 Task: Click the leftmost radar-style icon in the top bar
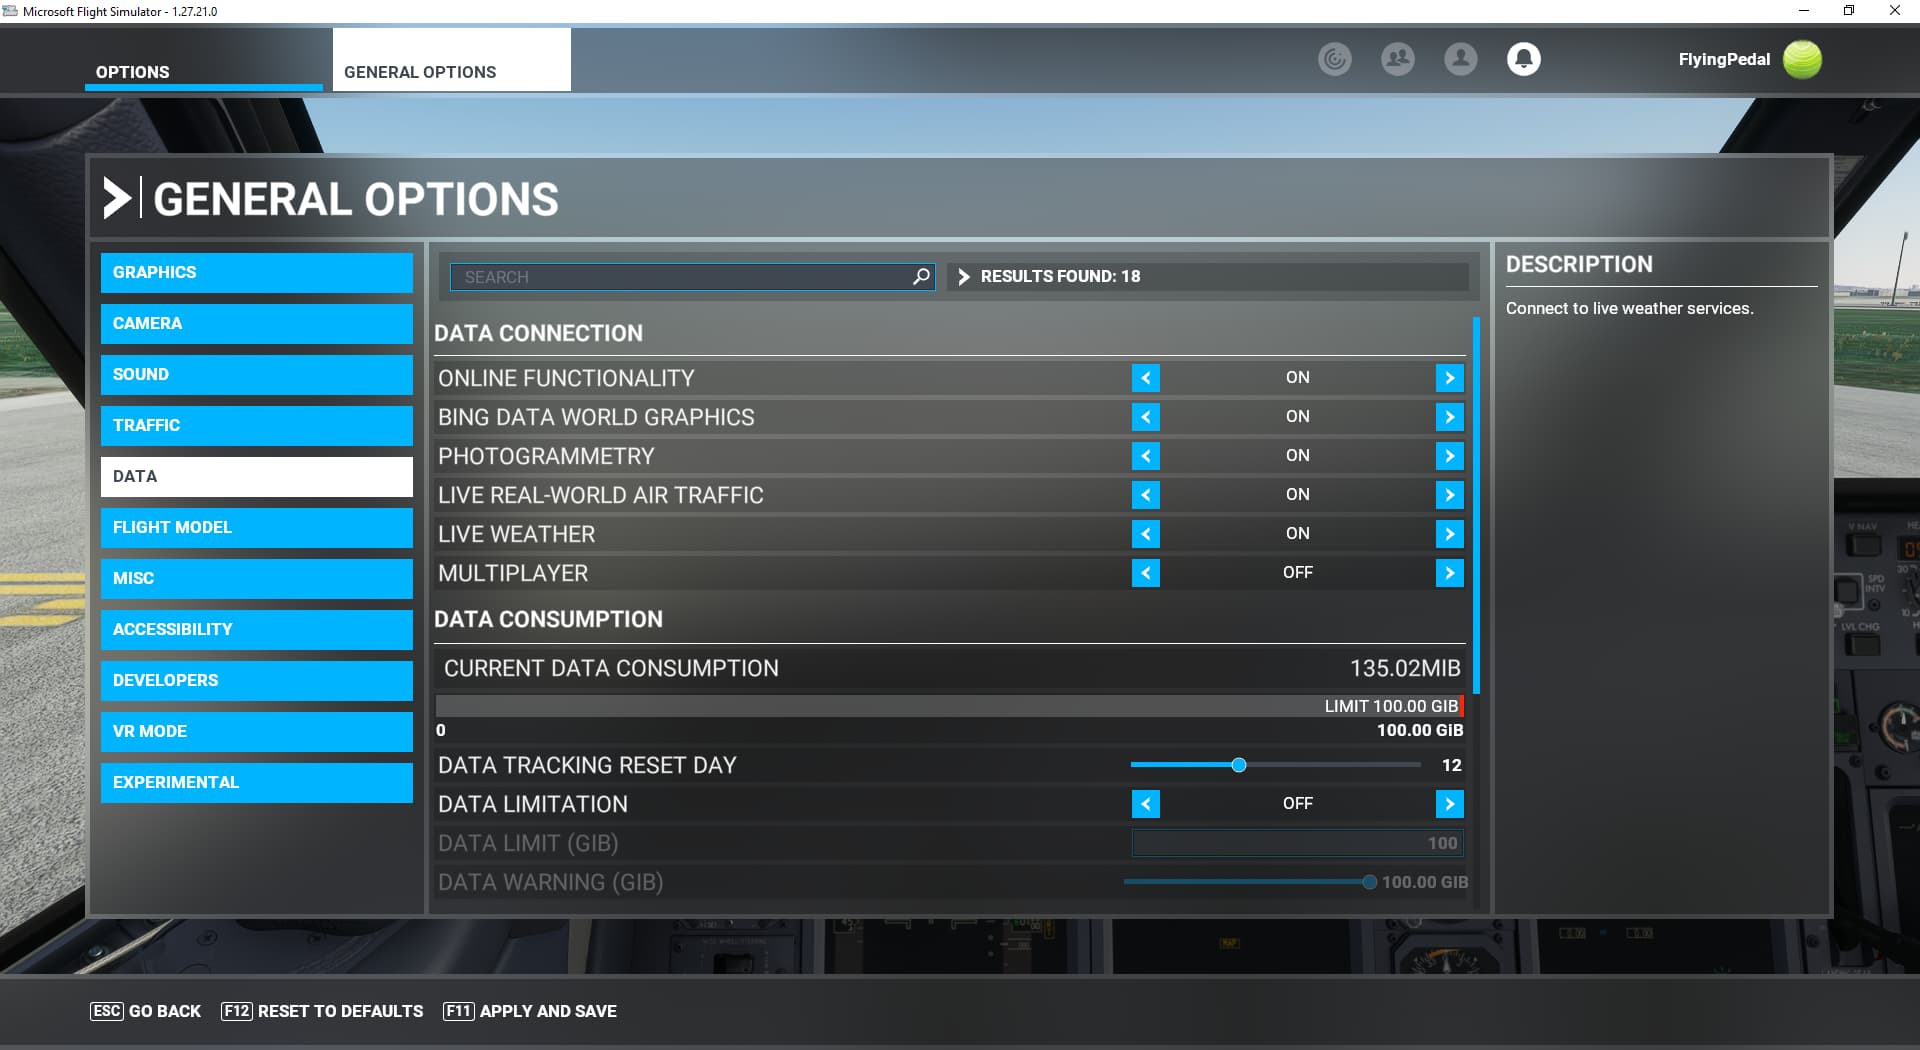[x=1335, y=59]
